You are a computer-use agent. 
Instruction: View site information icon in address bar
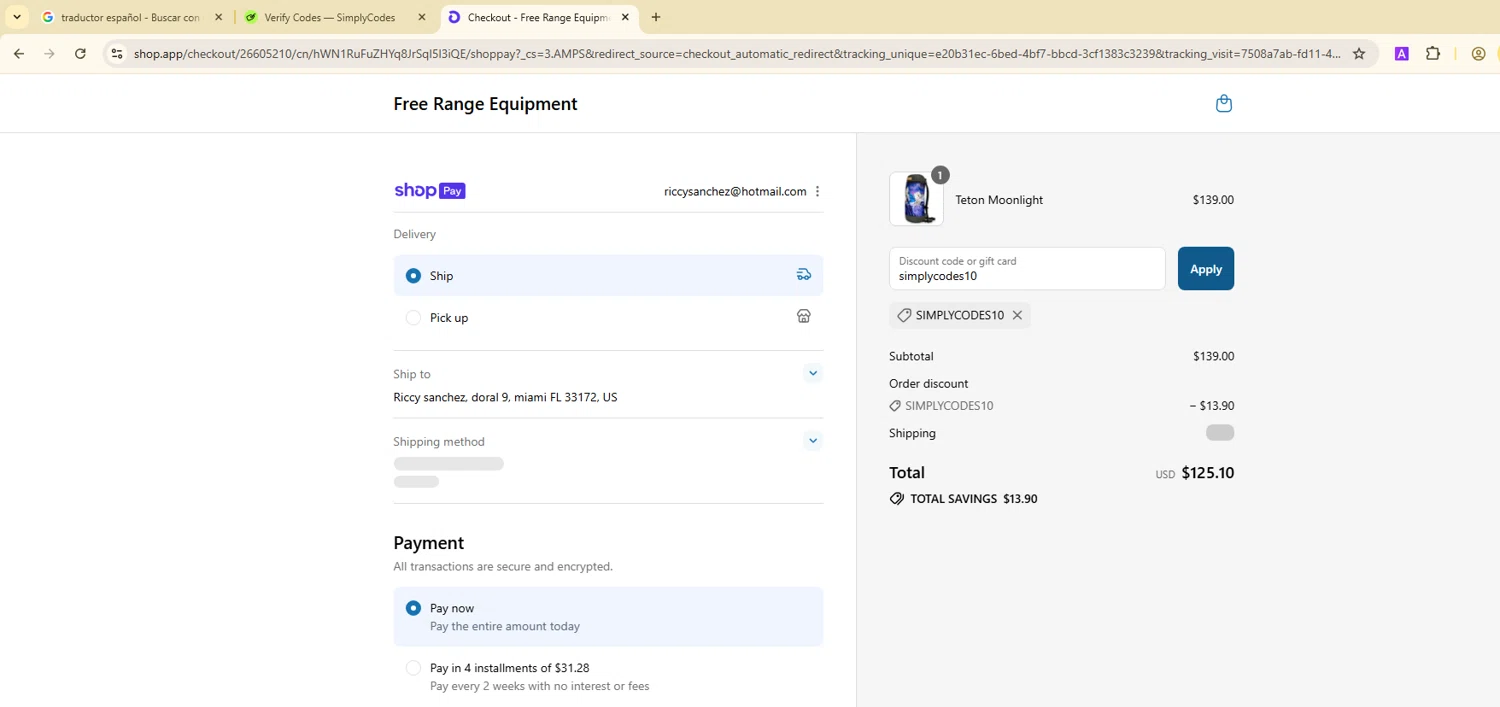coord(117,54)
